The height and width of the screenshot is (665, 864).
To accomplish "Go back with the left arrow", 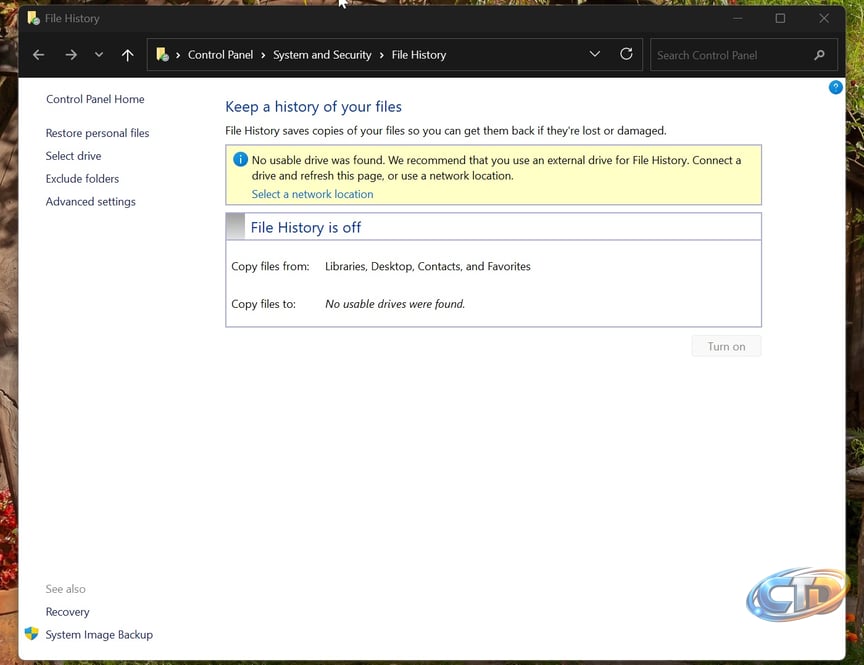I will 38,55.
